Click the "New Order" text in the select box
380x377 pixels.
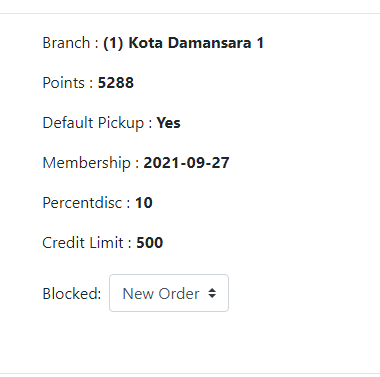coord(161,294)
